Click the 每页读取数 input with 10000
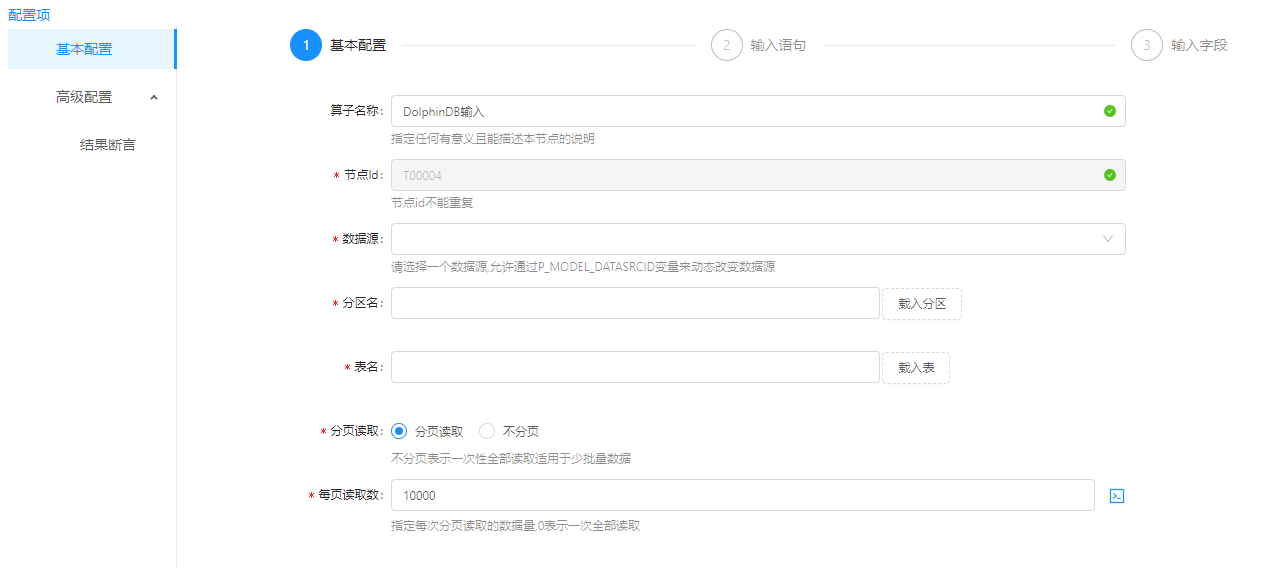Image resolution: width=1263 pixels, height=568 pixels. coord(742,495)
